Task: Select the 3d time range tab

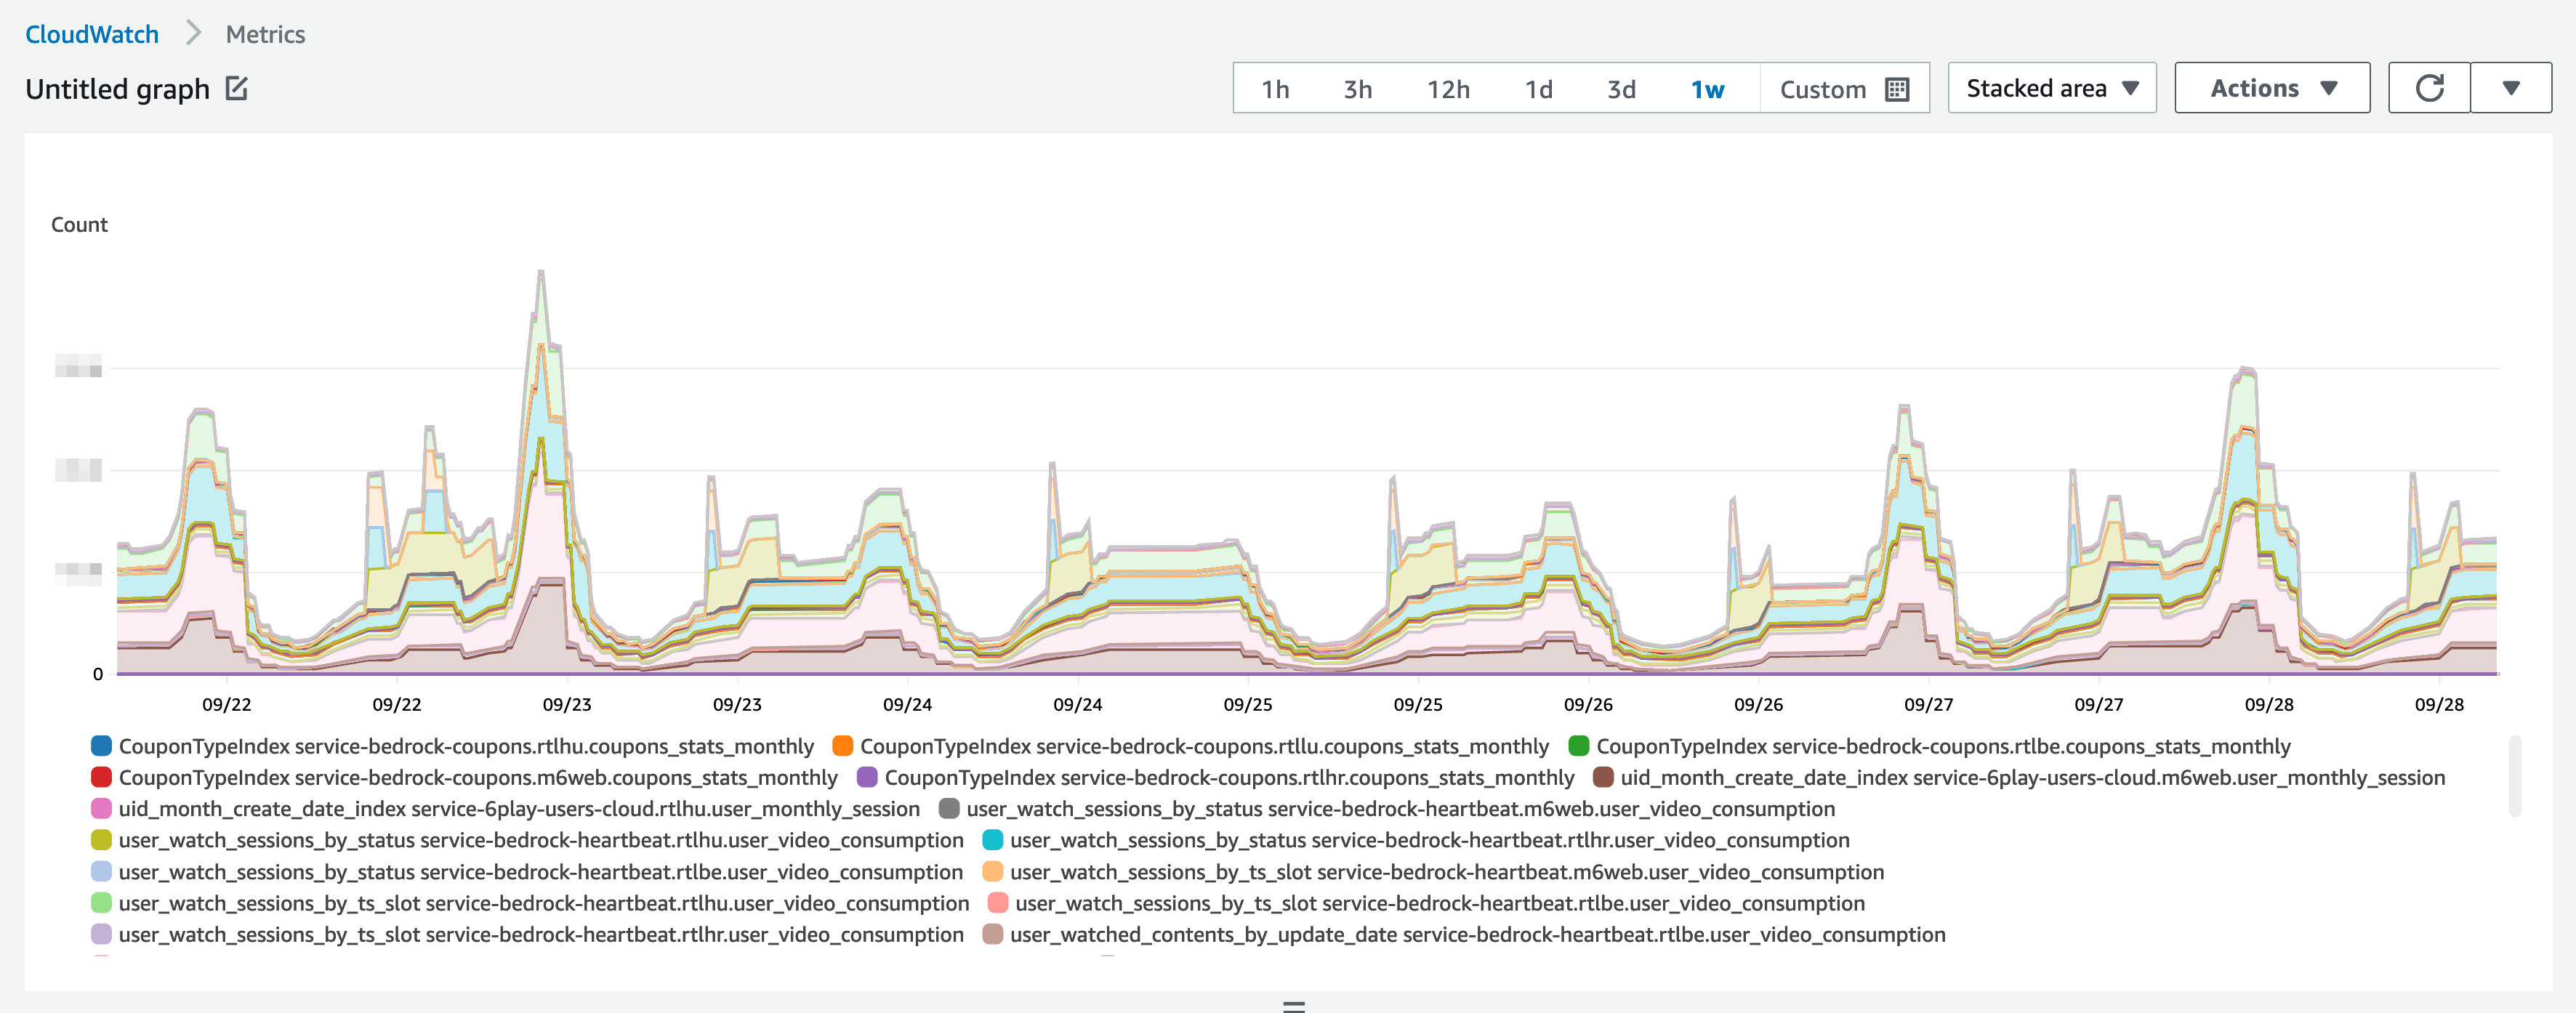Action: pos(1620,88)
